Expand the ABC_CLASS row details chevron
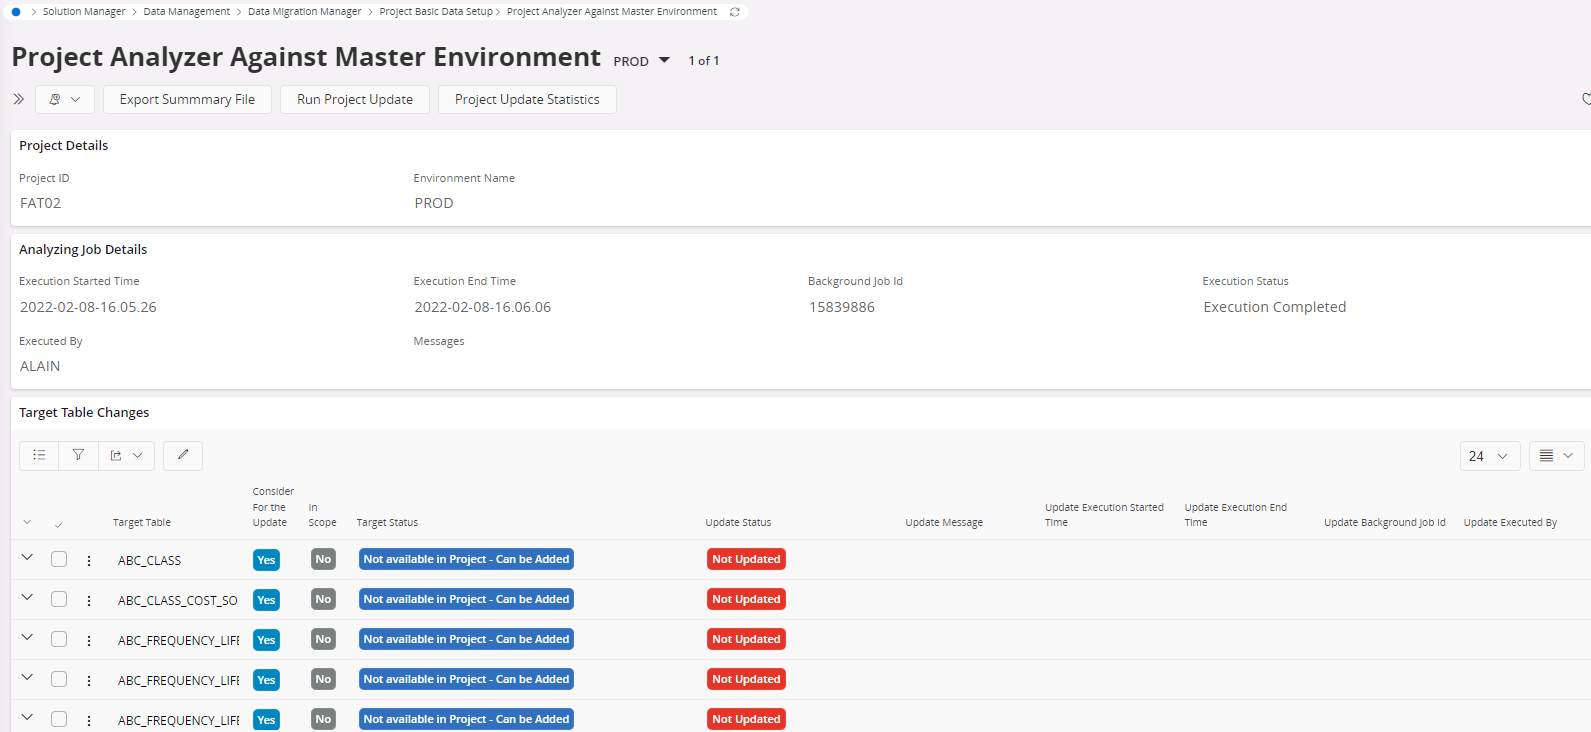The width and height of the screenshot is (1591, 732). click(x=27, y=558)
